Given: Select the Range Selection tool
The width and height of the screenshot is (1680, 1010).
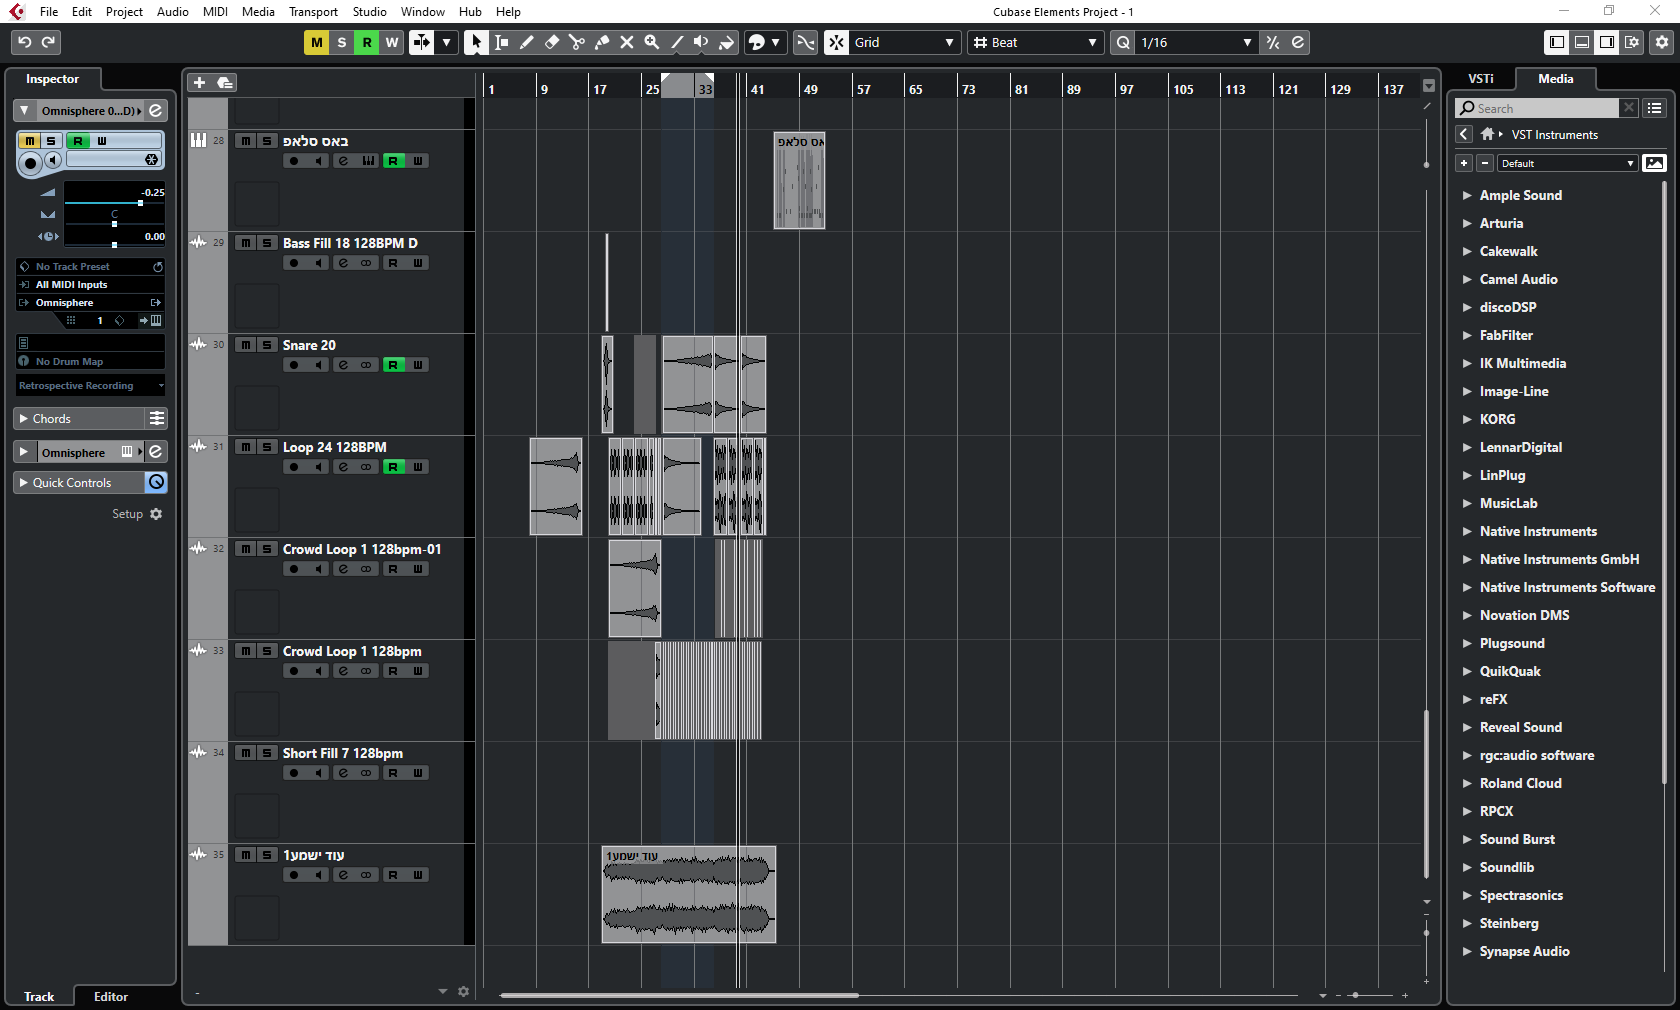Looking at the screenshot, I should point(501,42).
